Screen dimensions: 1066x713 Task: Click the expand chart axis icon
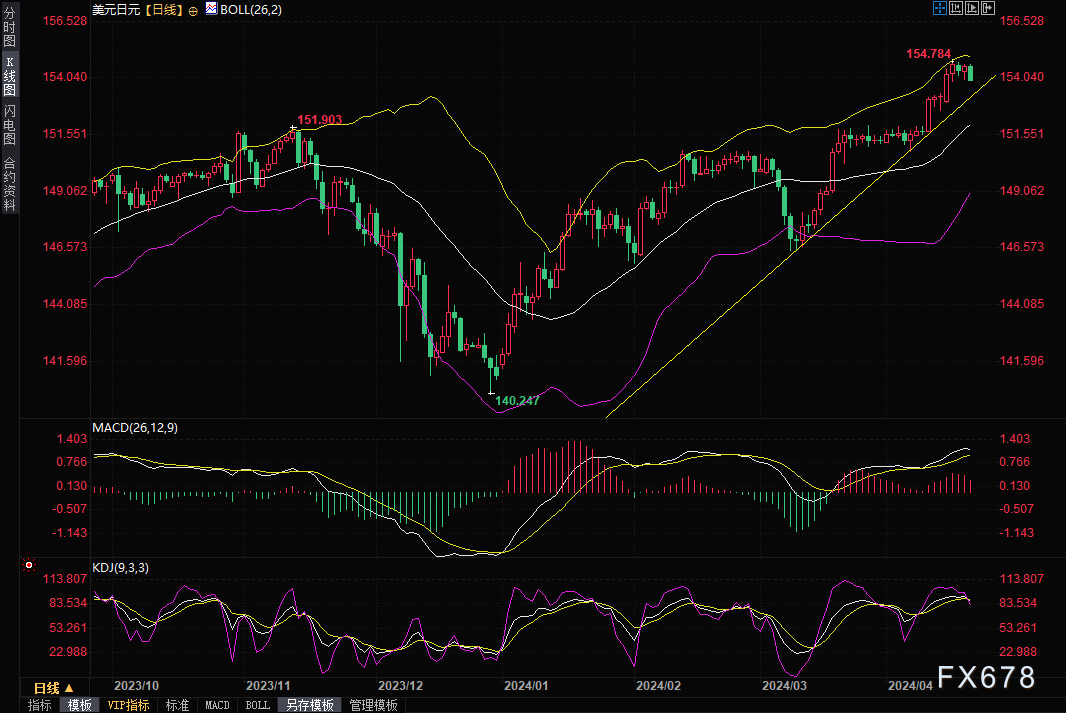(x=972, y=8)
